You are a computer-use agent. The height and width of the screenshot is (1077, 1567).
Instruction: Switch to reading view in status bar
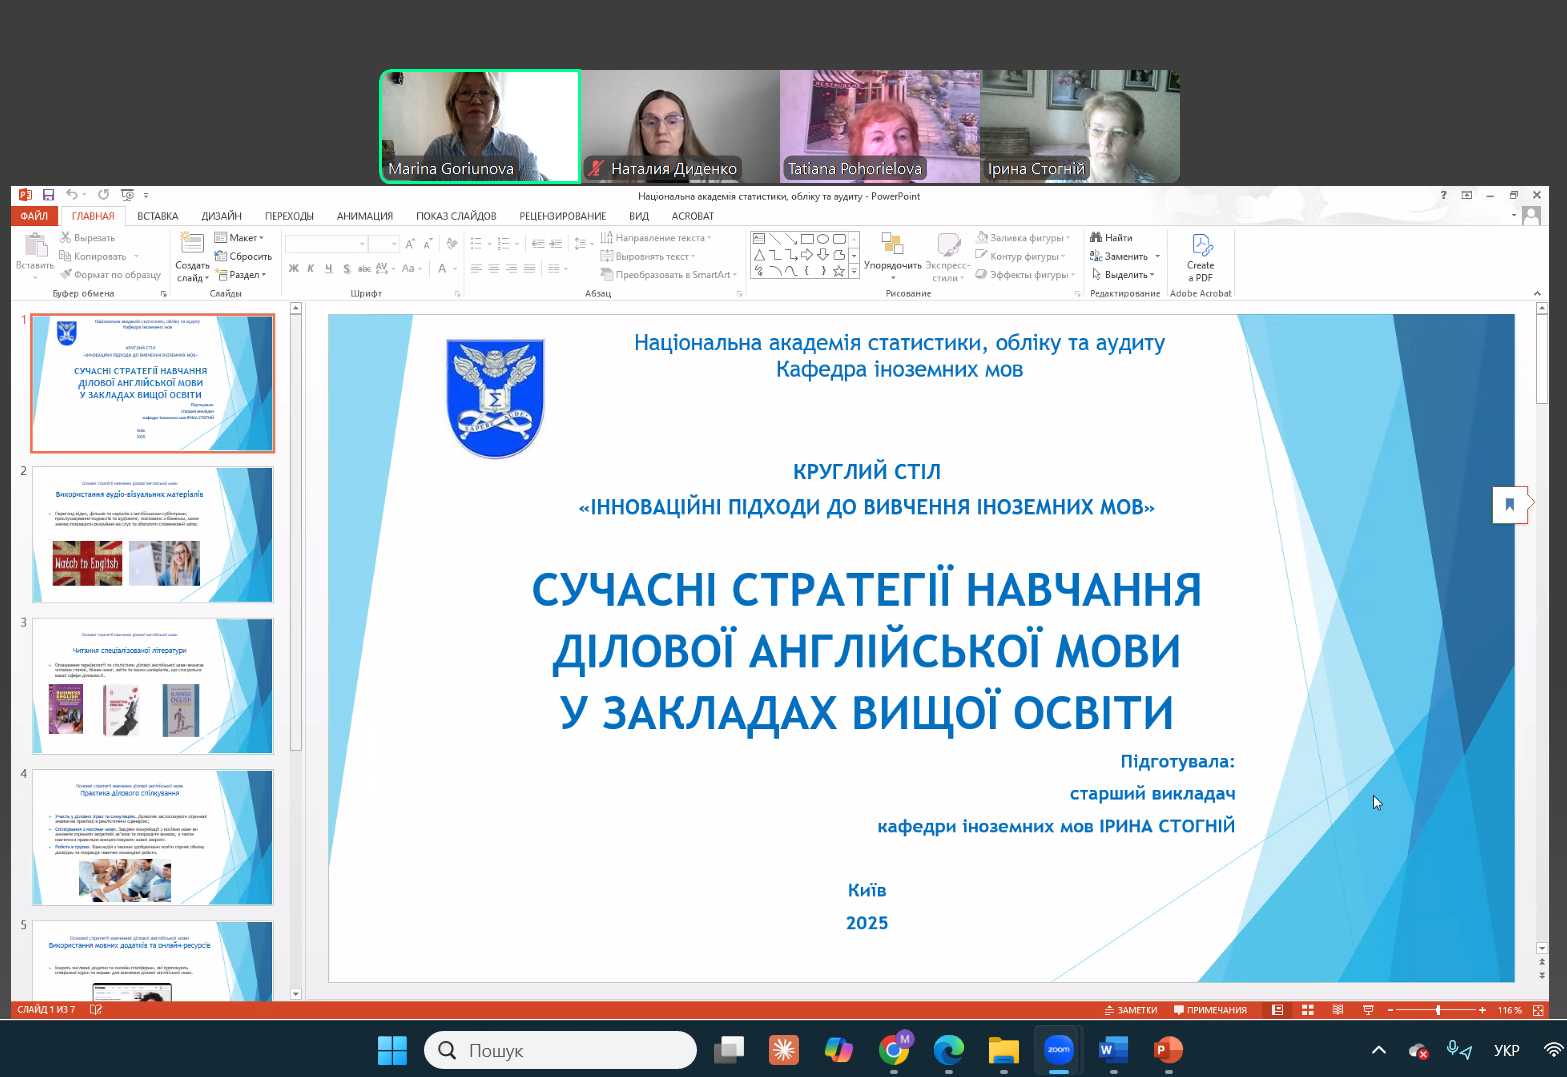pyautogui.click(x=1338, y=1010)
